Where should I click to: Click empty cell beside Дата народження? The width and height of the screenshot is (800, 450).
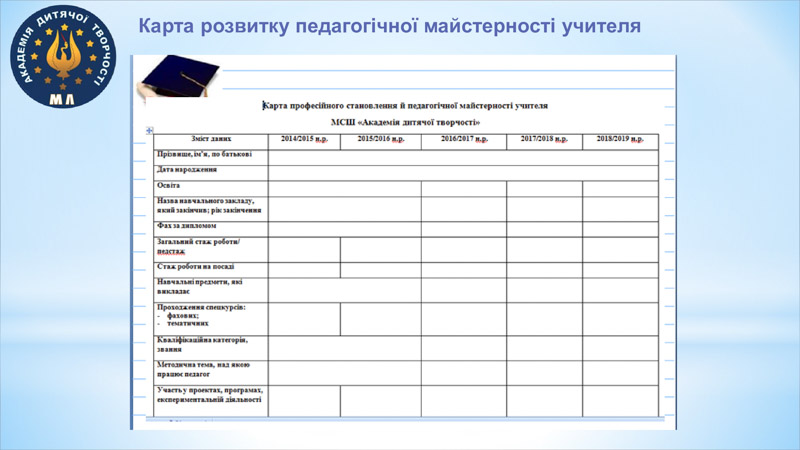point(463,173)
